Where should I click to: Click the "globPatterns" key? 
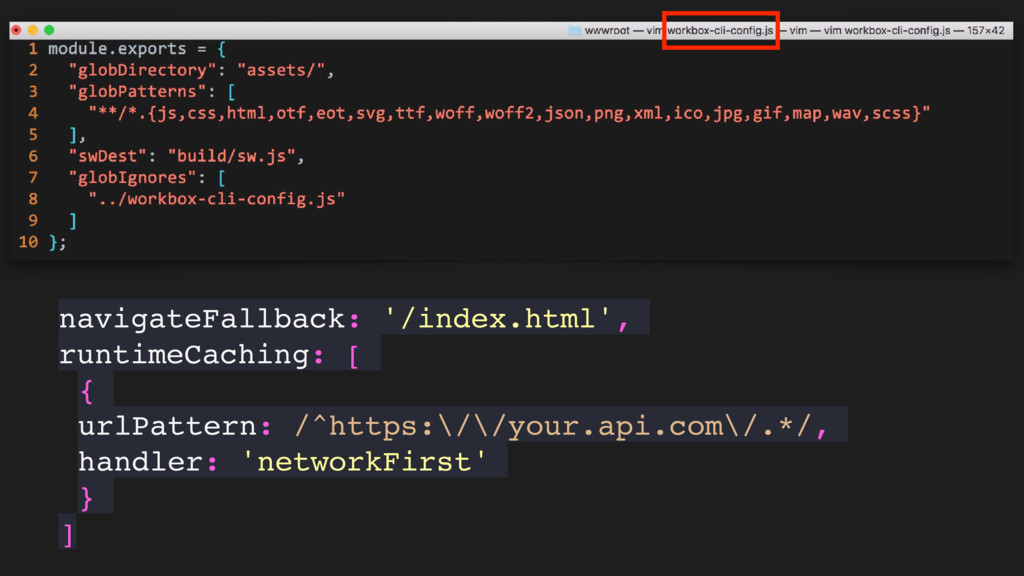(137, 91)
